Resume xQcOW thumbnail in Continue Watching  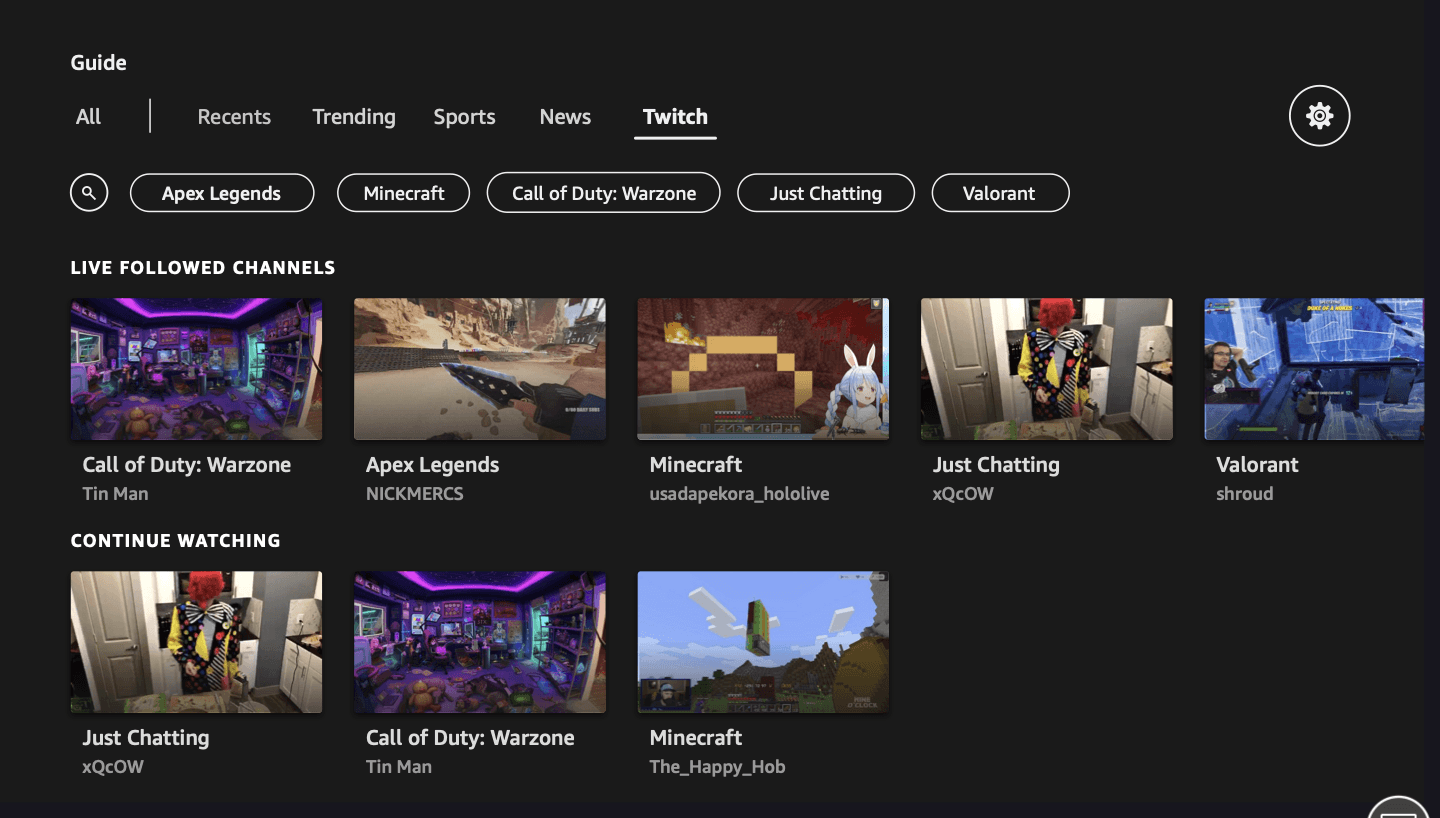(x=197, y=642)
